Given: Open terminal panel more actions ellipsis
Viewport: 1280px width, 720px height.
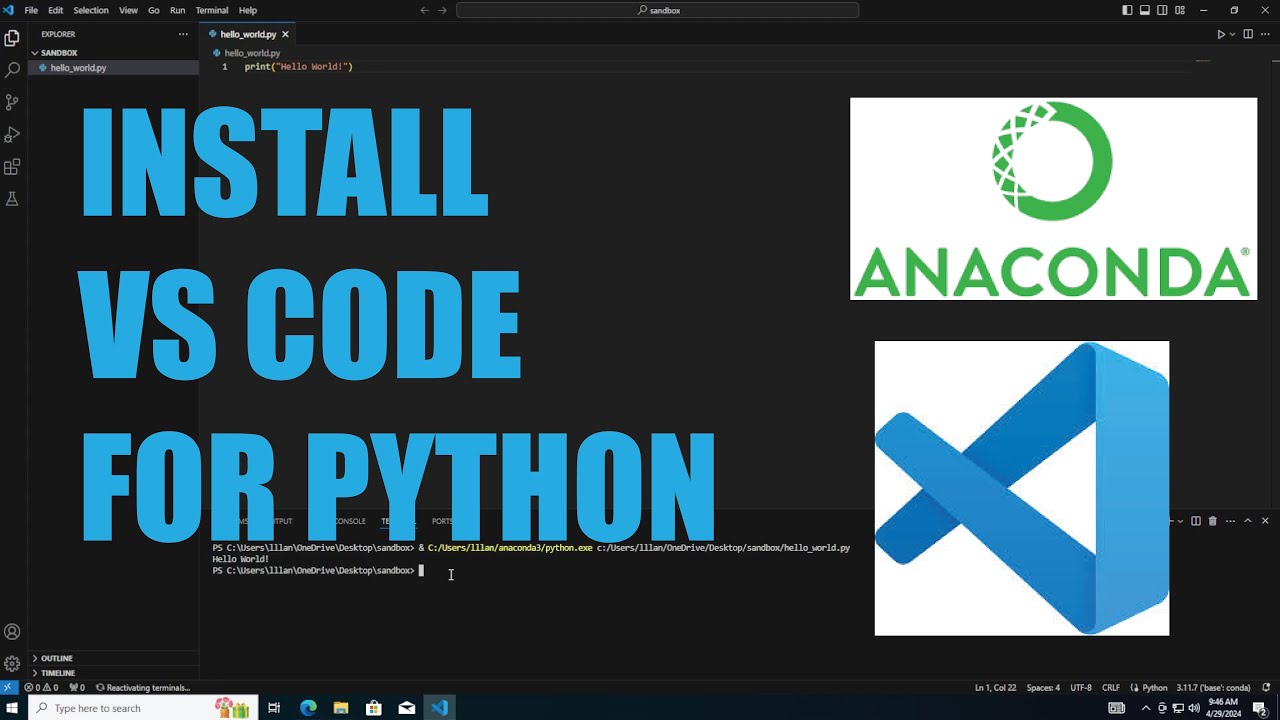Looking at the screenshot, I should tap(1230, 521).
